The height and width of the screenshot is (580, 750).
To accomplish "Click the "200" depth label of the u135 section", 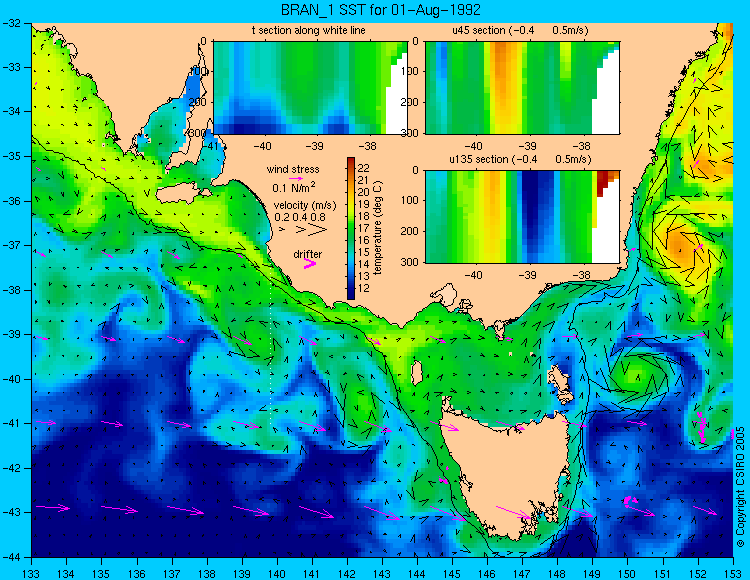I will [411, 231].
